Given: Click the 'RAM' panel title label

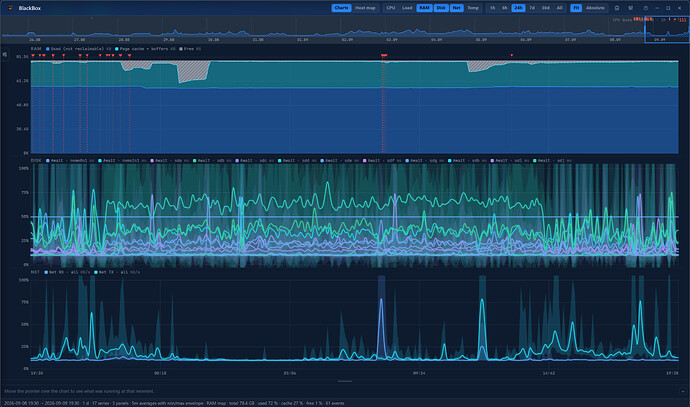Looking at the screenshot, I should click(36, 49).
